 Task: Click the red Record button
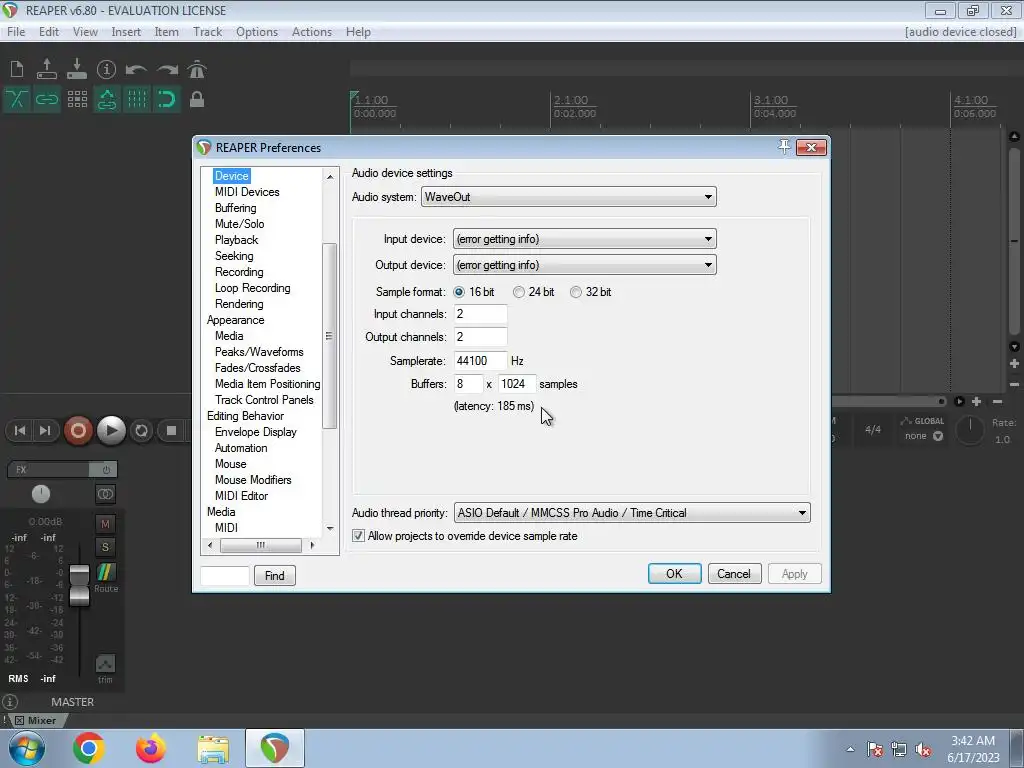click(78, 430)
